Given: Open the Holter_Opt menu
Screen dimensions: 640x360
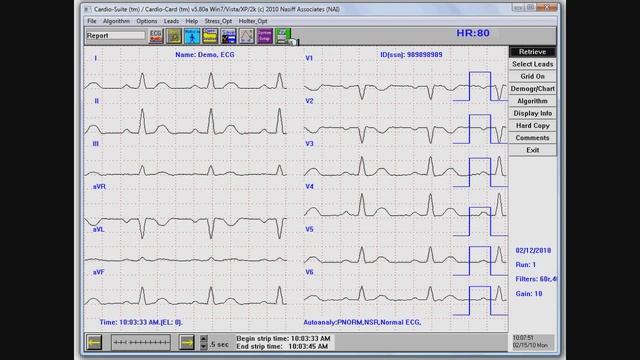Looking at the screenshot, I should 253,21.
